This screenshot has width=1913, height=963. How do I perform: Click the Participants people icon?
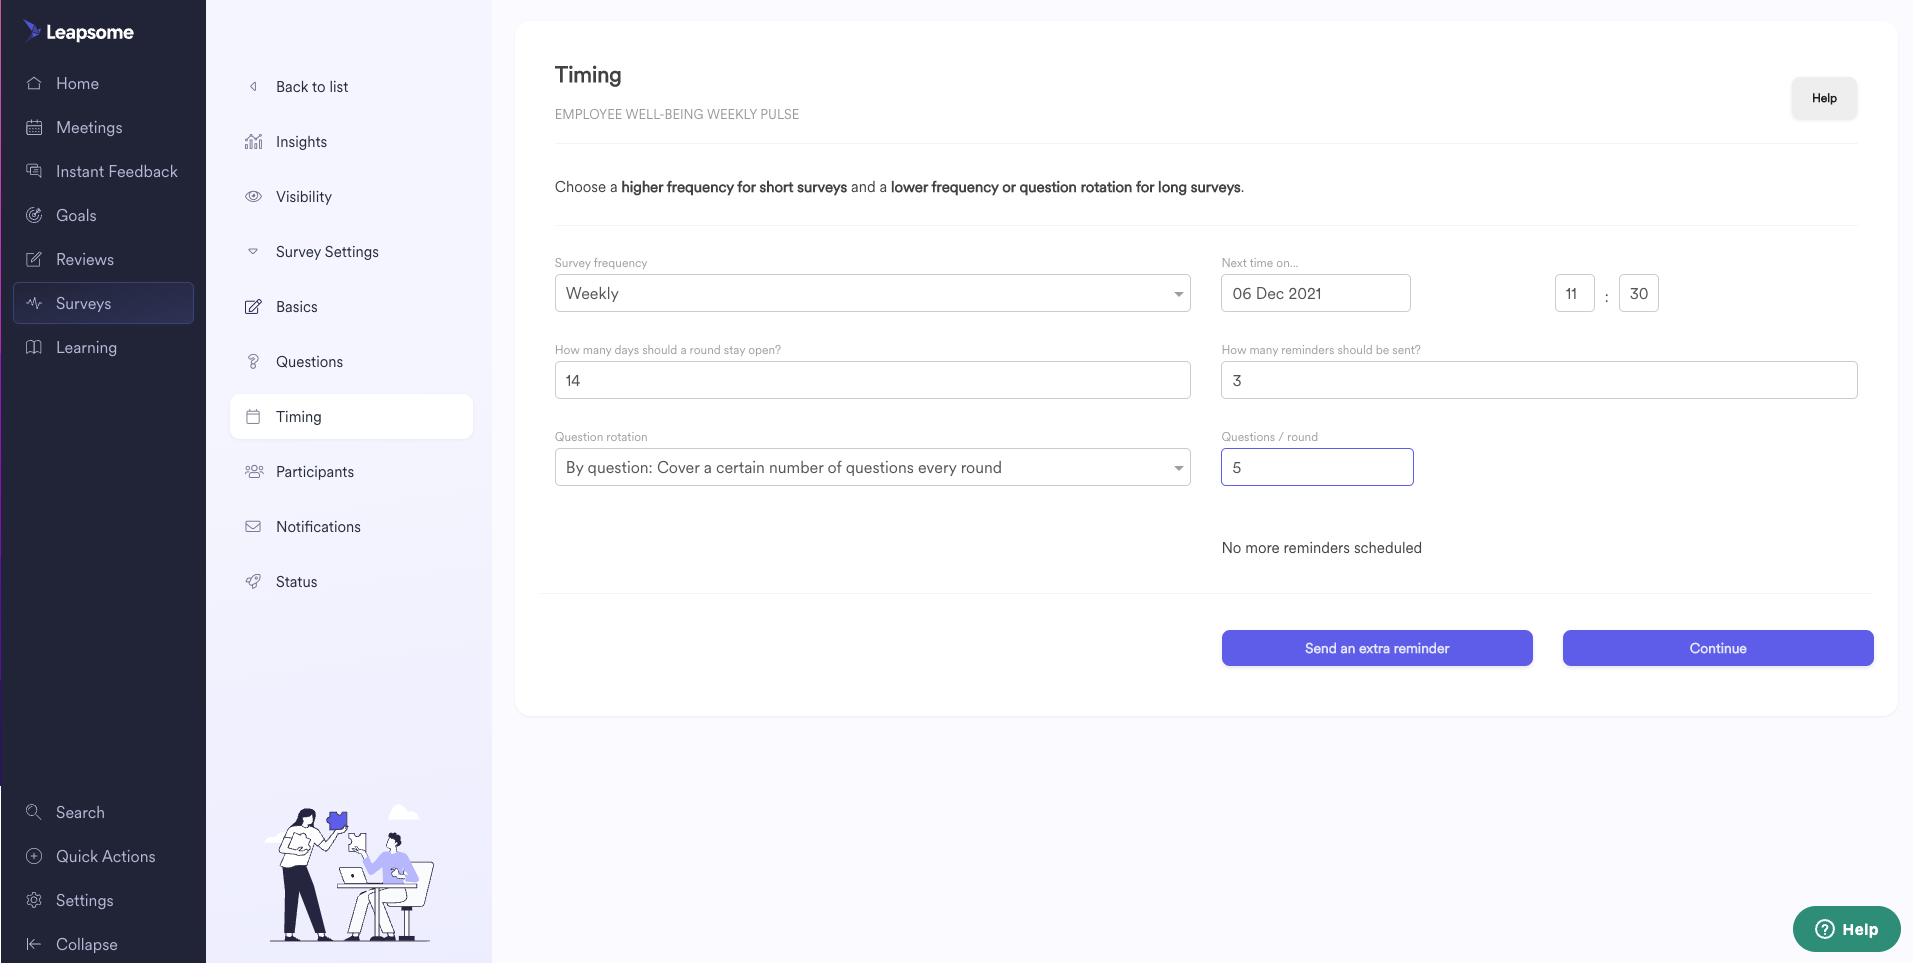click(x=253, y=472)
